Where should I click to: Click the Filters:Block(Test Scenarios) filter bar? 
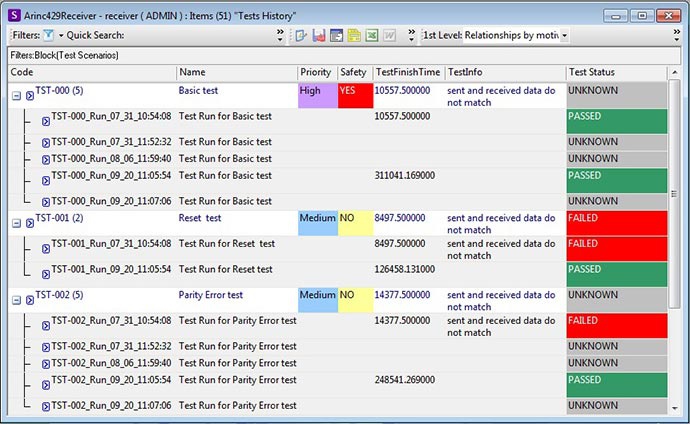pyautogui.click(x=345, y=55)
